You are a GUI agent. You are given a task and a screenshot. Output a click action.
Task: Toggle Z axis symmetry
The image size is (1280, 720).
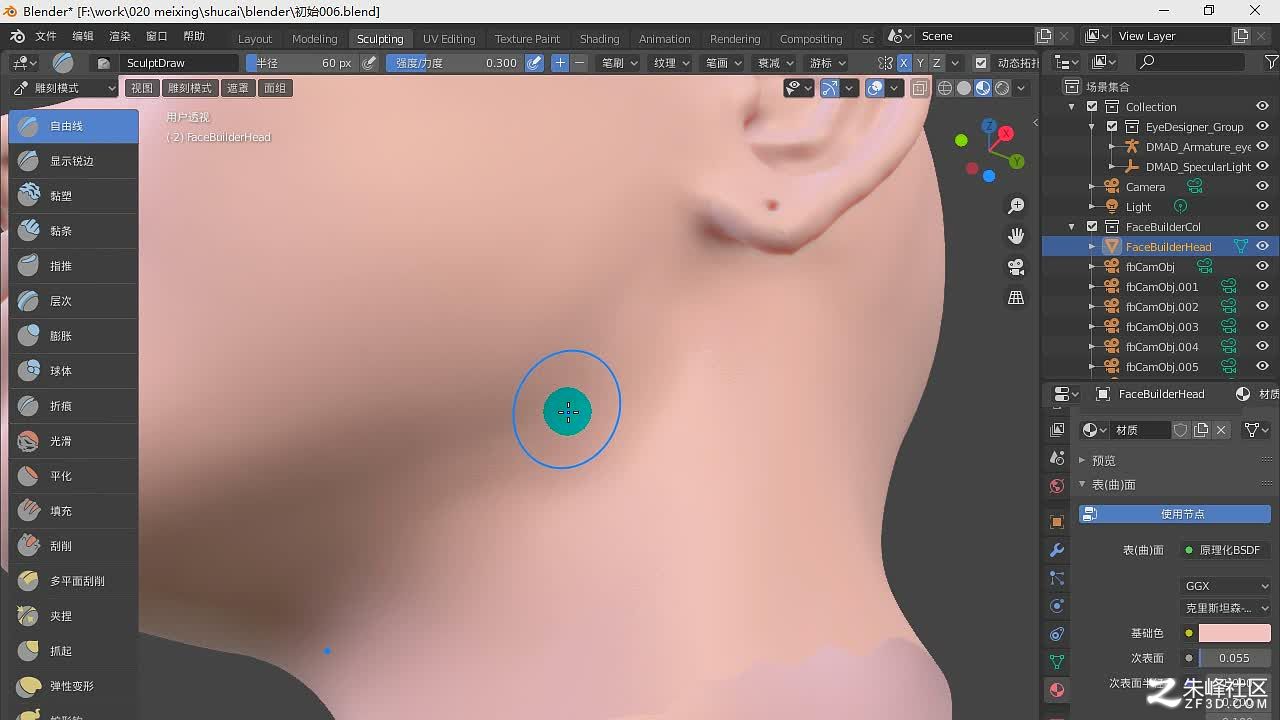tap(936, 63)
